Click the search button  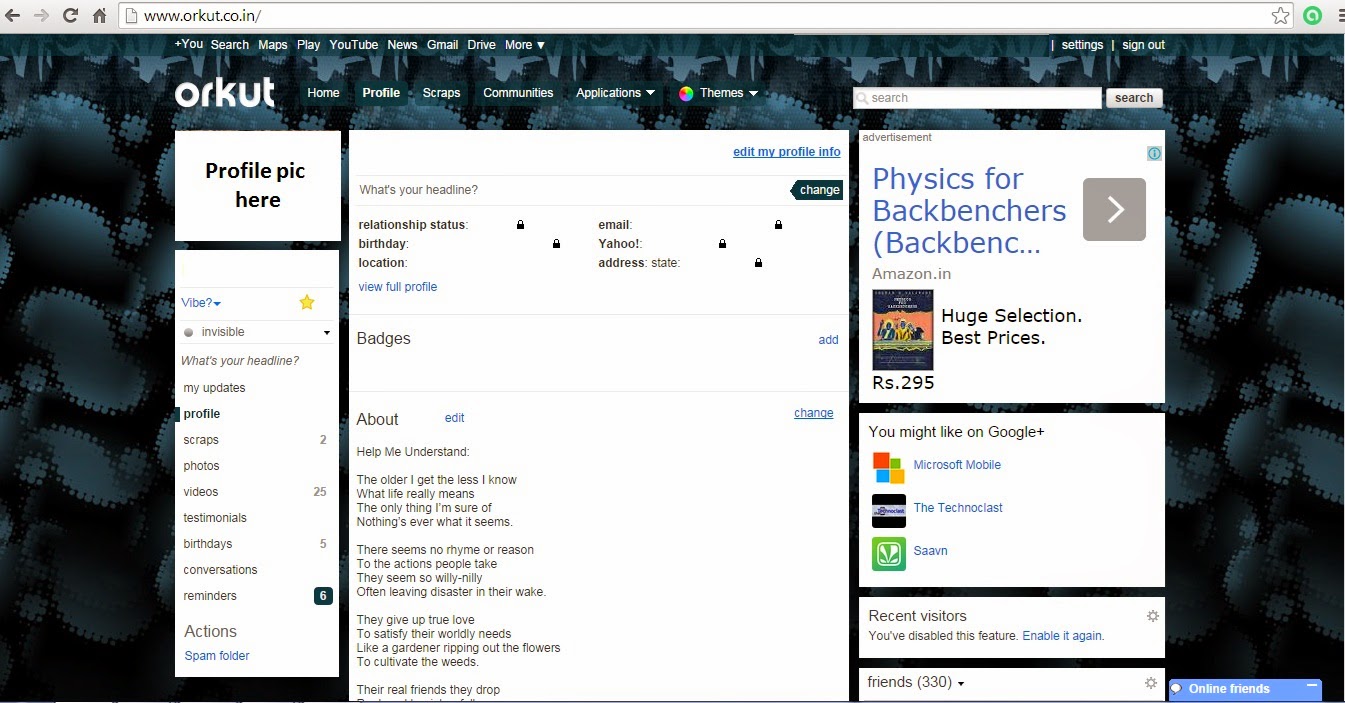[x=1134, y=98]
